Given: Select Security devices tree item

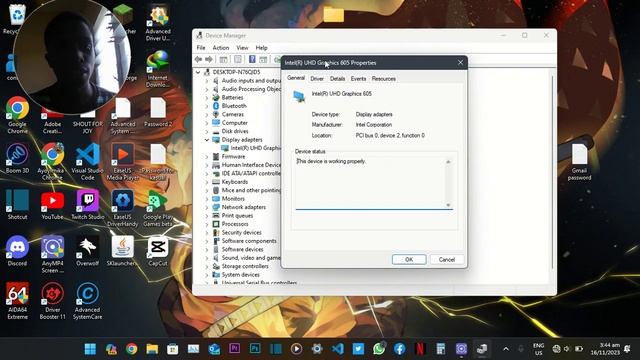Looking at the screenshot, I should click(x=241, y=233).
